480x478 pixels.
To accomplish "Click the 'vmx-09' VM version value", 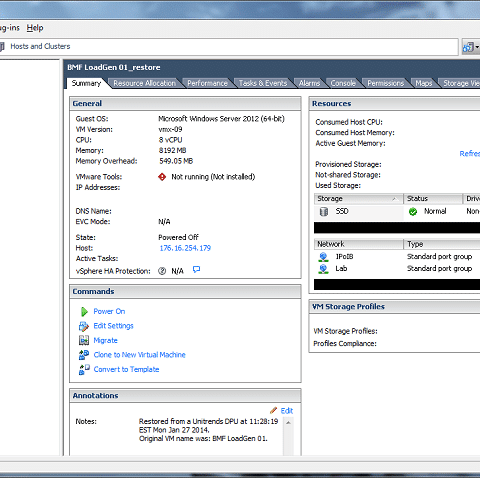I will click(170, 129).
